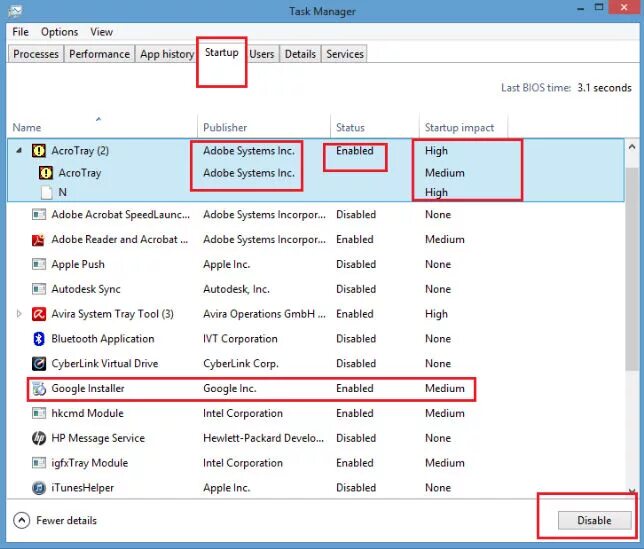Switch to the Details tab
This screenshot has height=549, width=644.
click(x=300, y=54)
